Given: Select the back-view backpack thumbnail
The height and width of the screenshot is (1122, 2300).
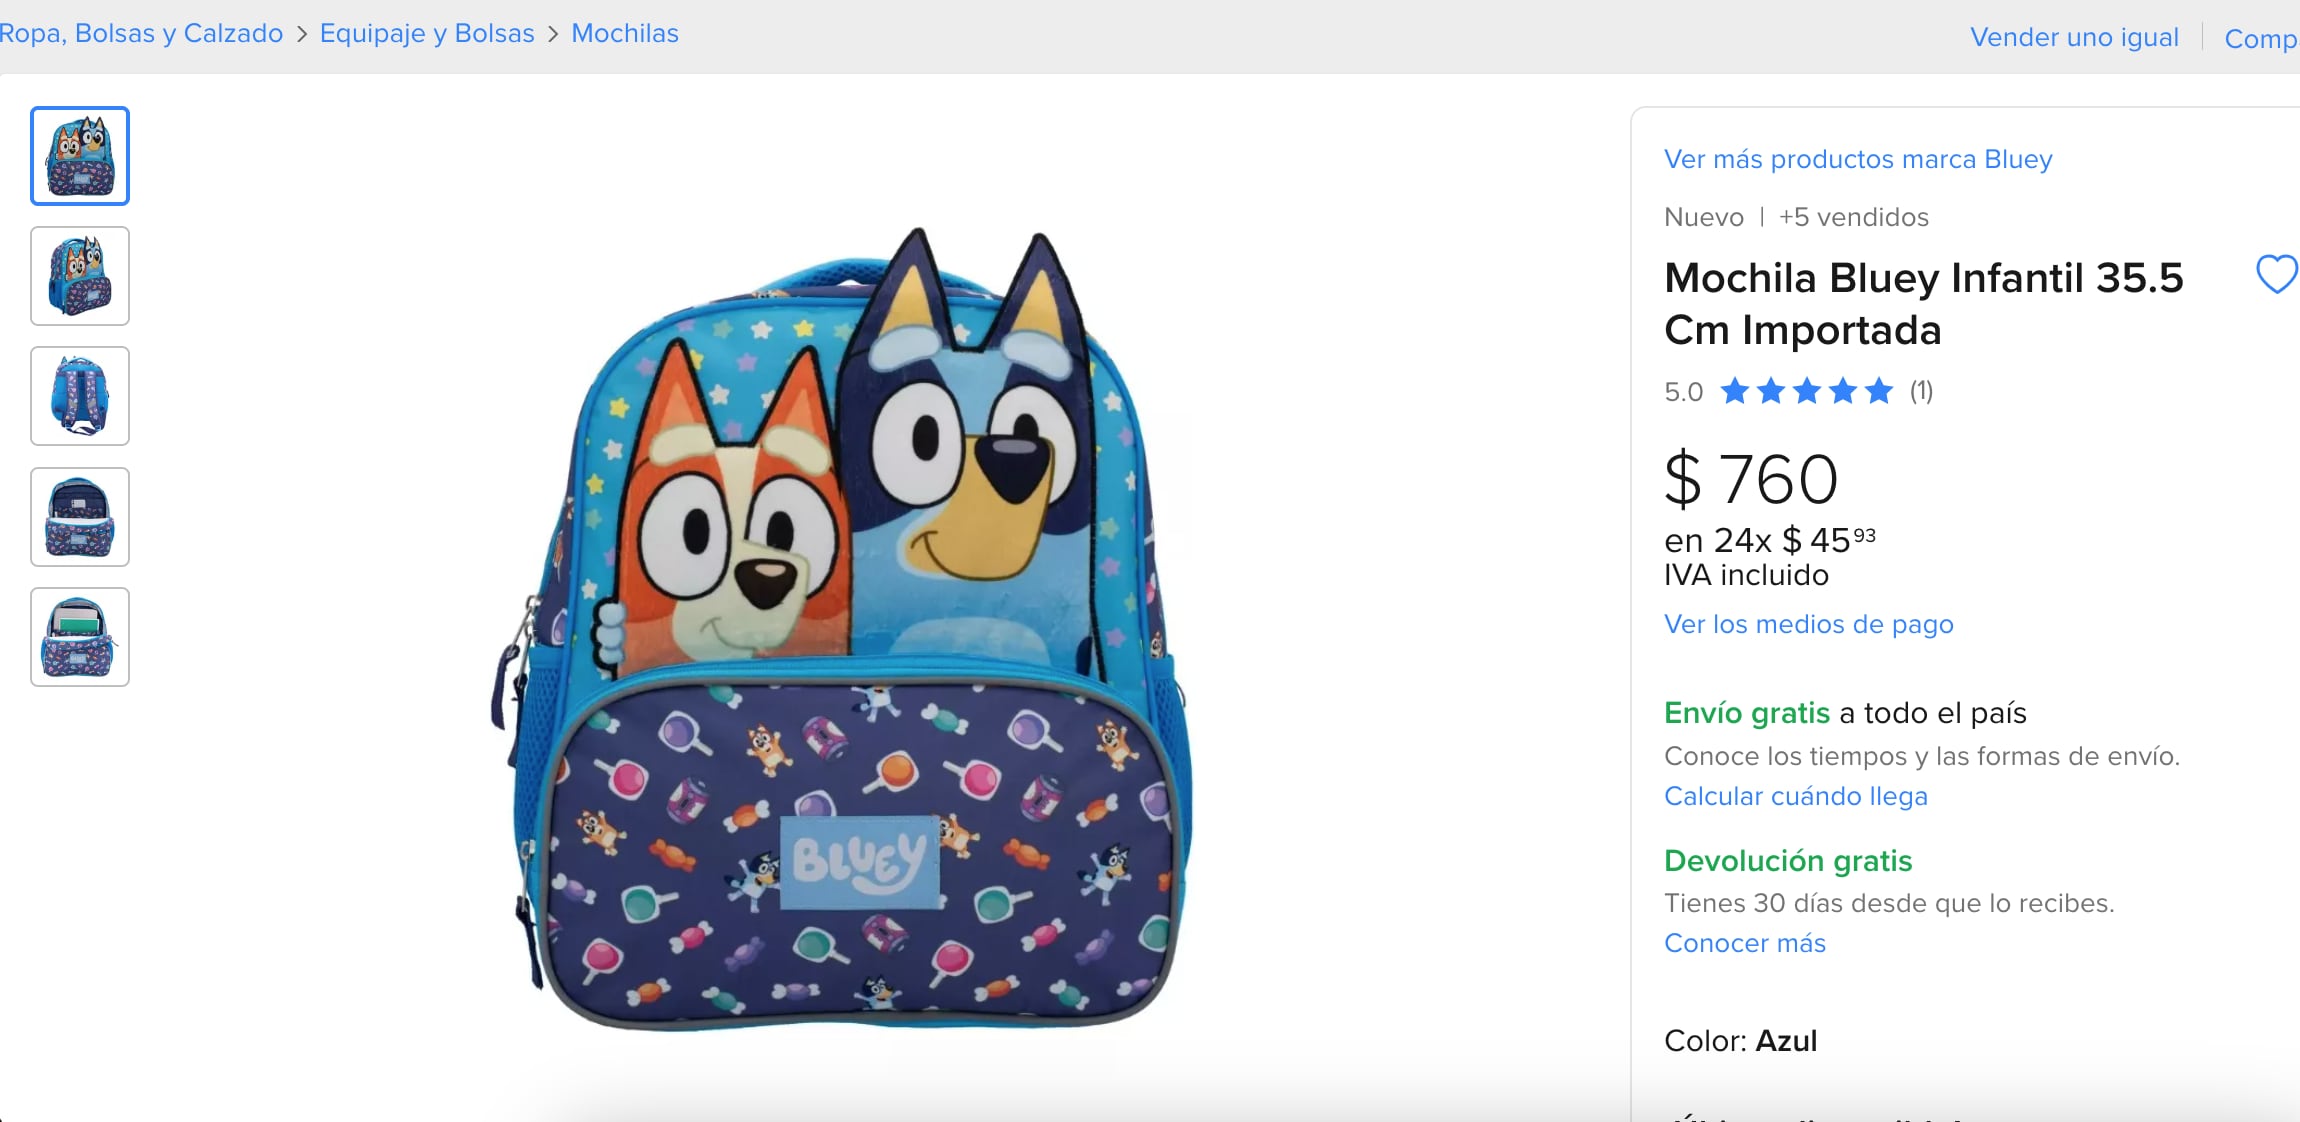Looking at the screenshot, I should tap(79, 396).
